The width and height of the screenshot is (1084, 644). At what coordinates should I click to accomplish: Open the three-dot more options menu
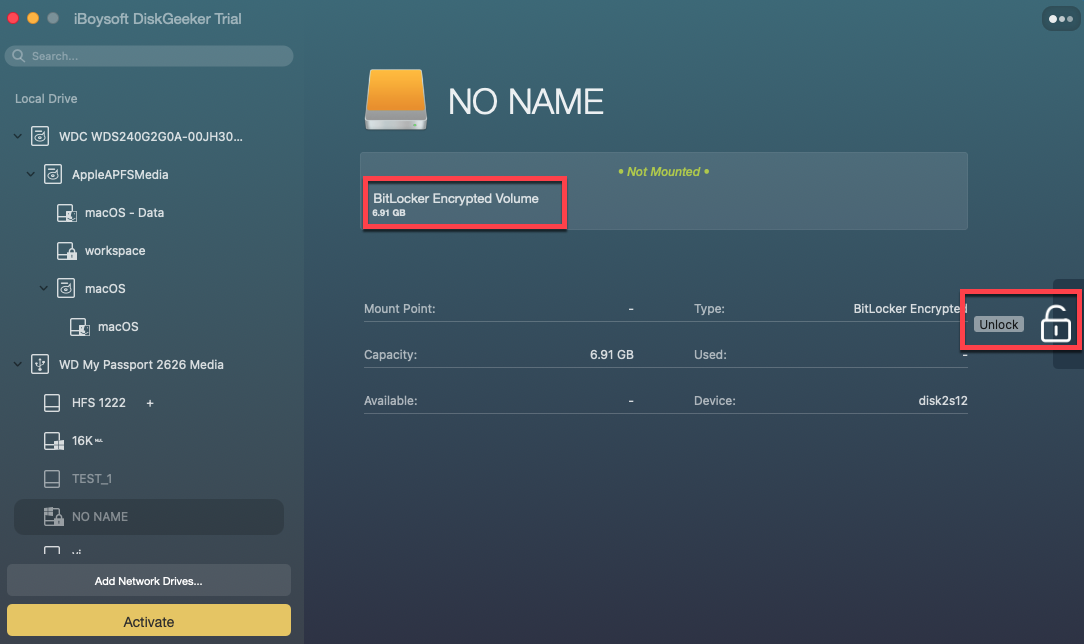point(1059,19)
